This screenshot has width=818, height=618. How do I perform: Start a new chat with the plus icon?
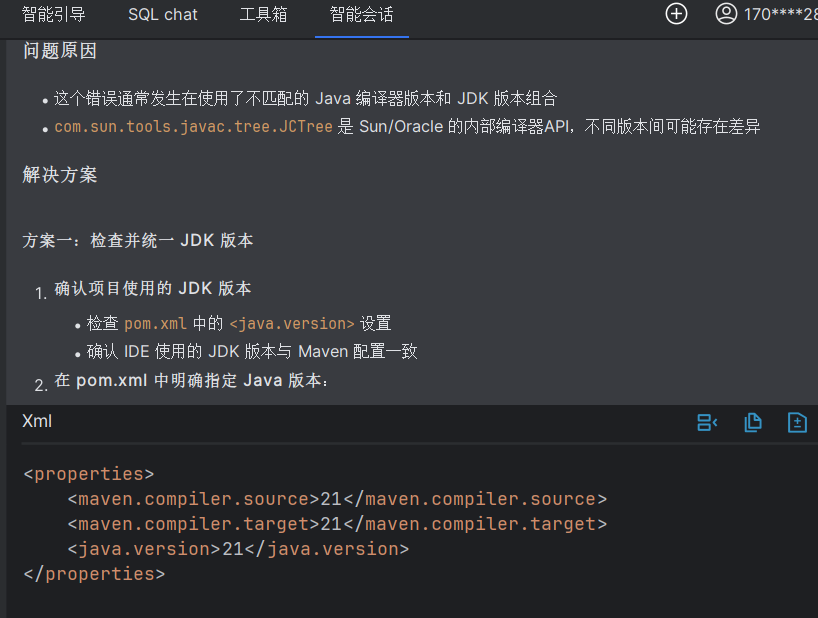pyautogui.click(x=677, y=14)
